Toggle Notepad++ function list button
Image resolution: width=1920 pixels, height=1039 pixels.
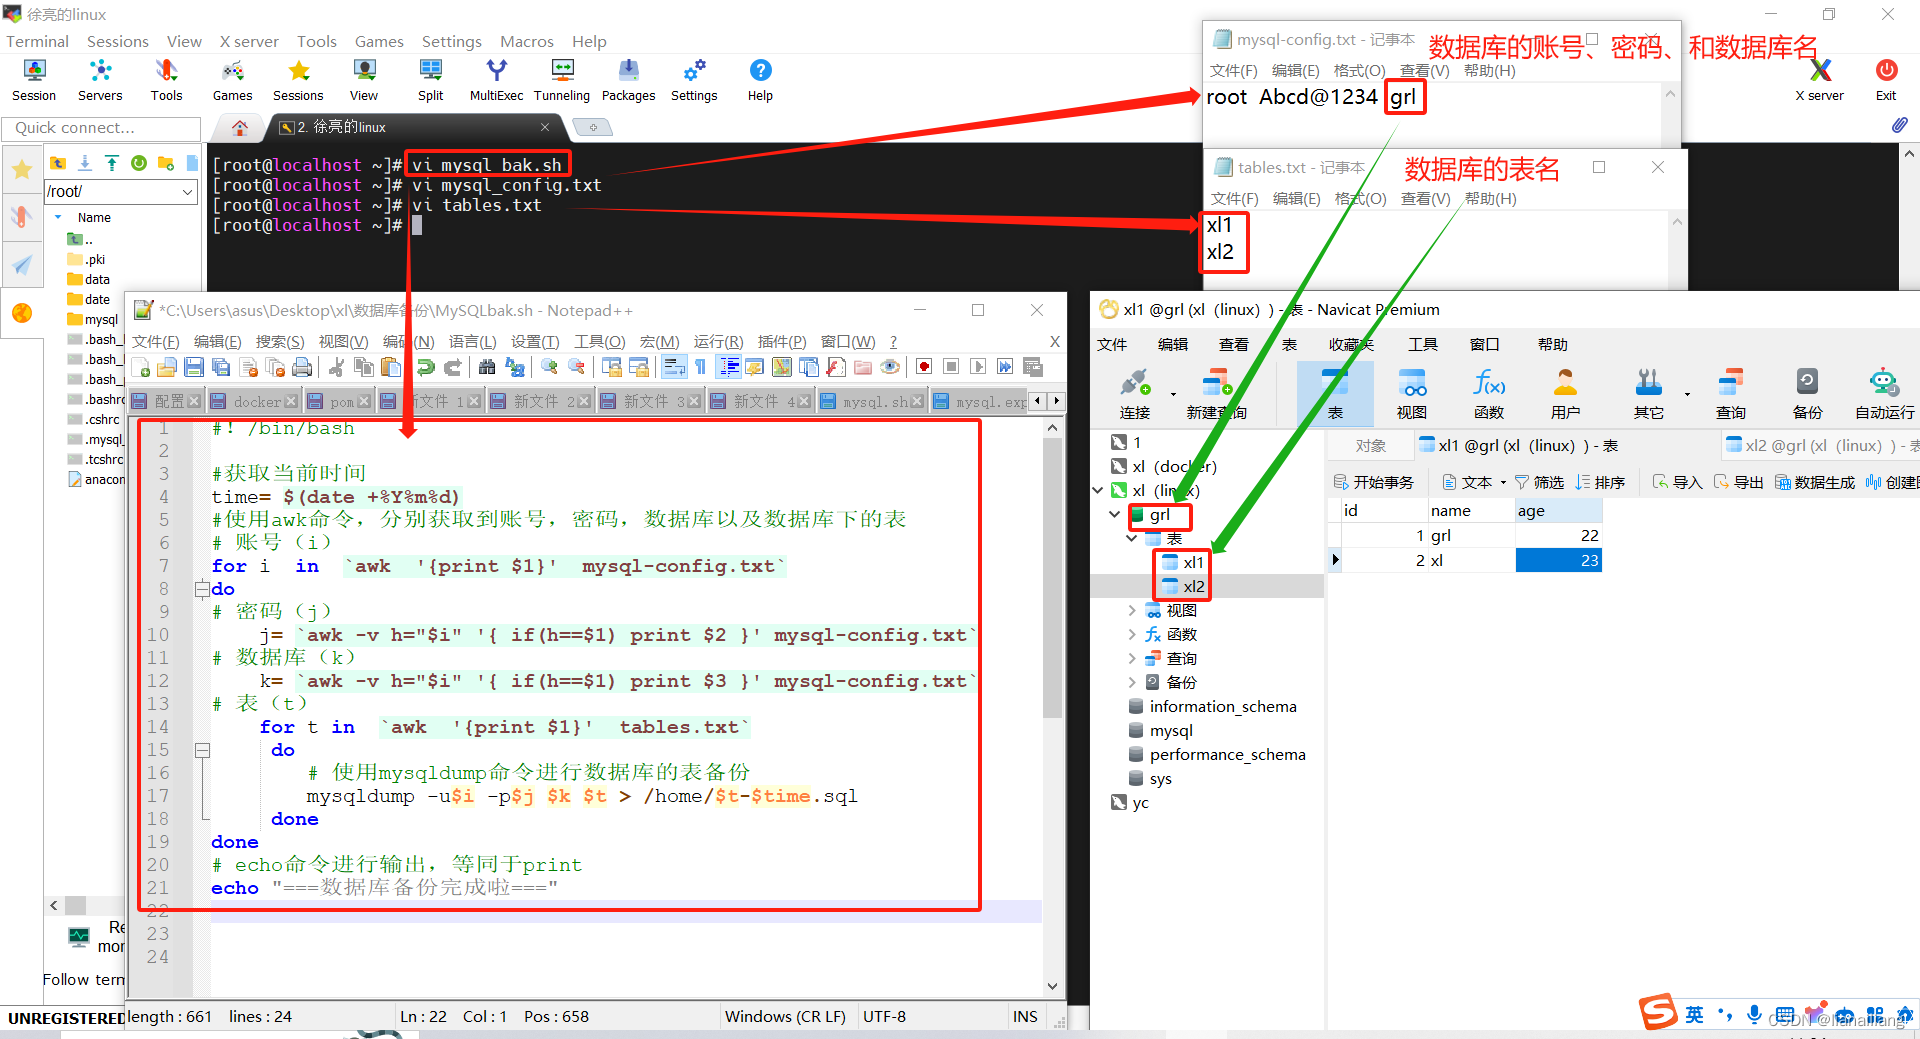click(x=836, y=367)
